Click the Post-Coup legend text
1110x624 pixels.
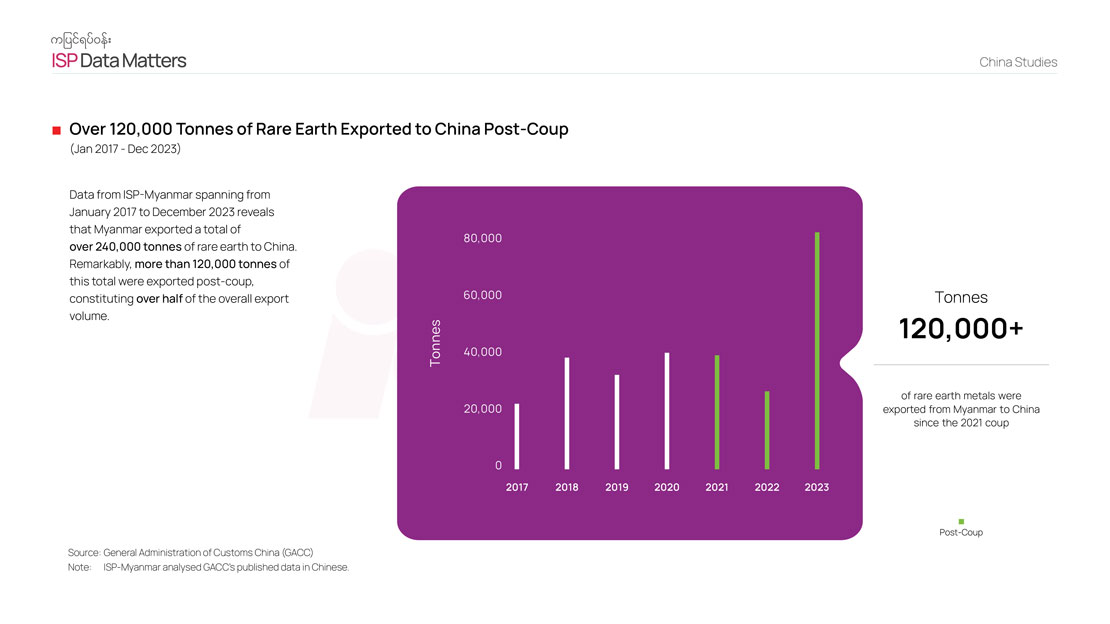click(961, 533)
